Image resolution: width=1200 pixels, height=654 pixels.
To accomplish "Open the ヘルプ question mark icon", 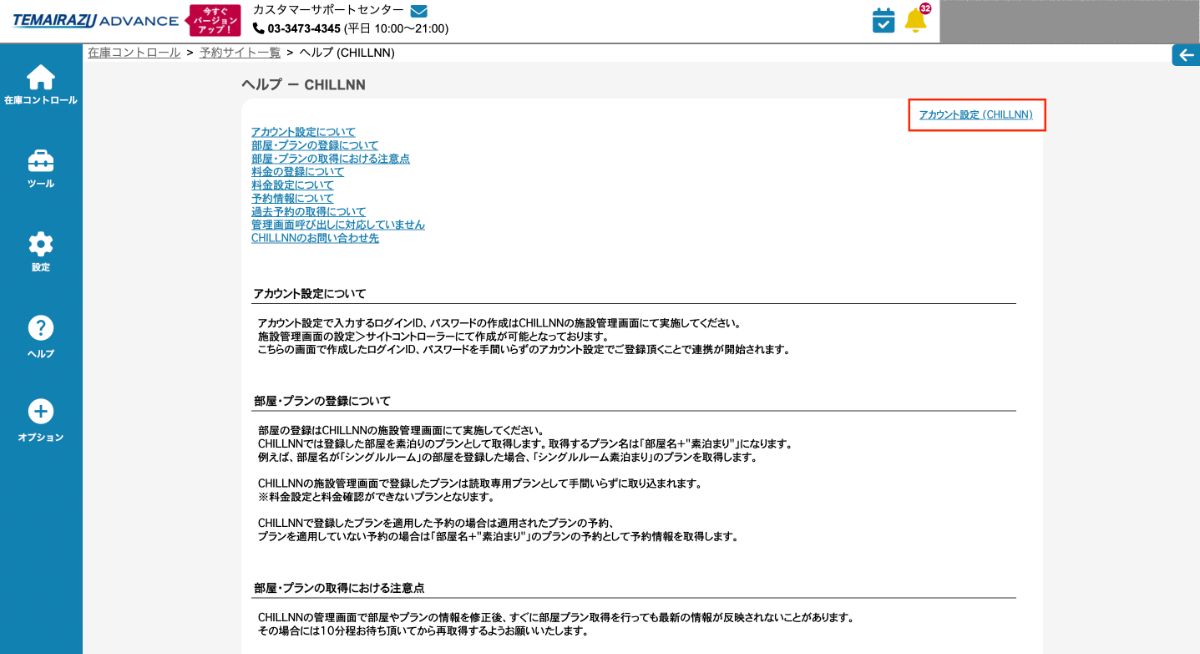I will point(40,328).
